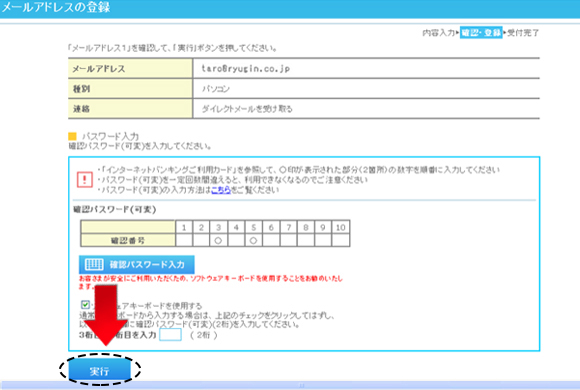Uncheck the ソフトウェアキーボードを使用する checkbox
The image size is (580, 390).
(x=85, y=305)
